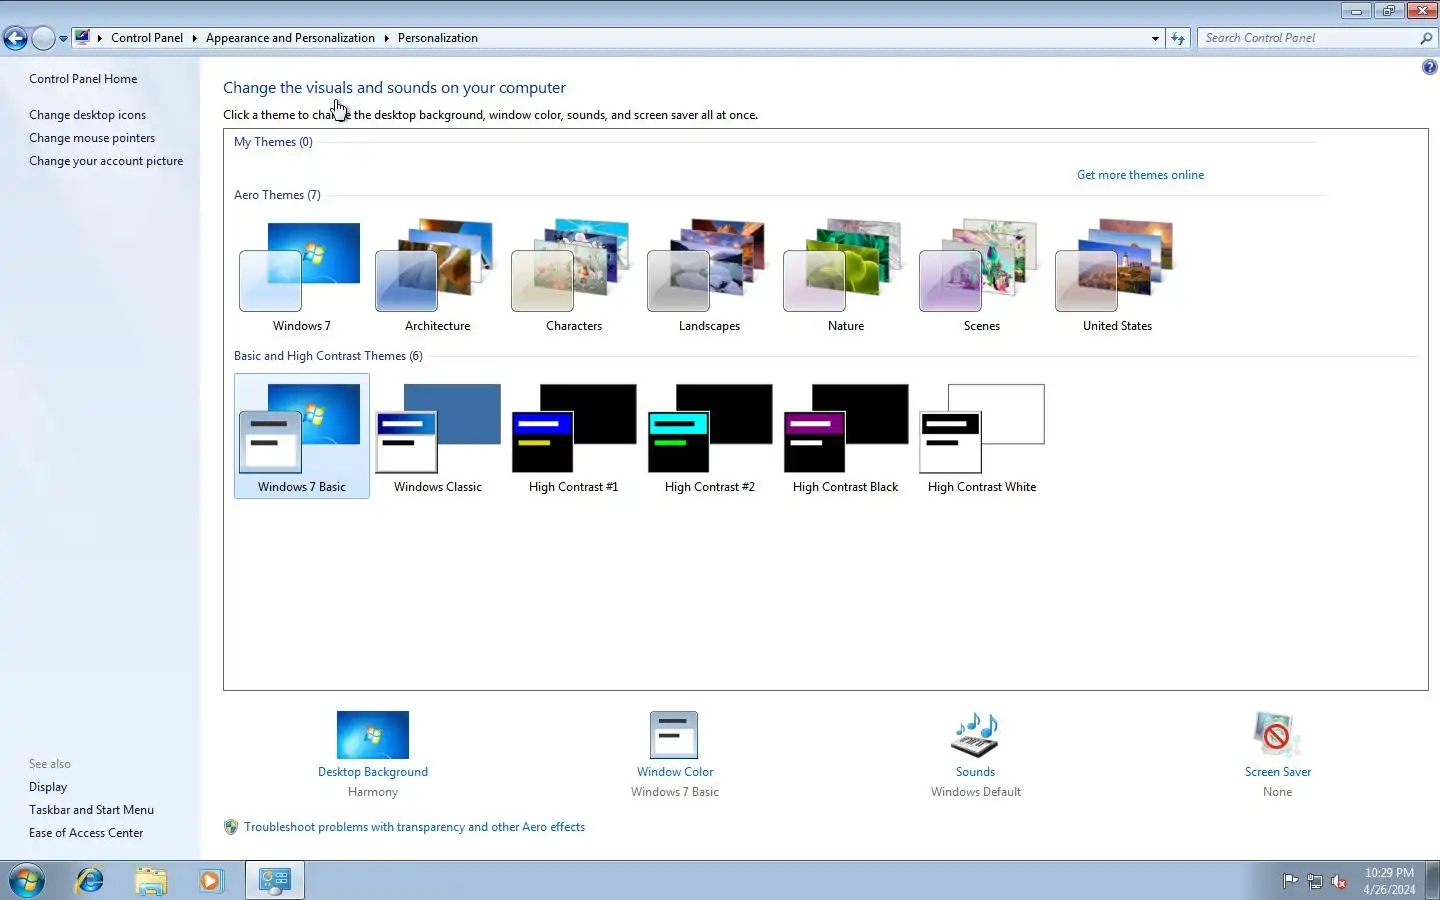Choose High Contrast #2 theme
The image size is (1440, 900).
[709, 436]
